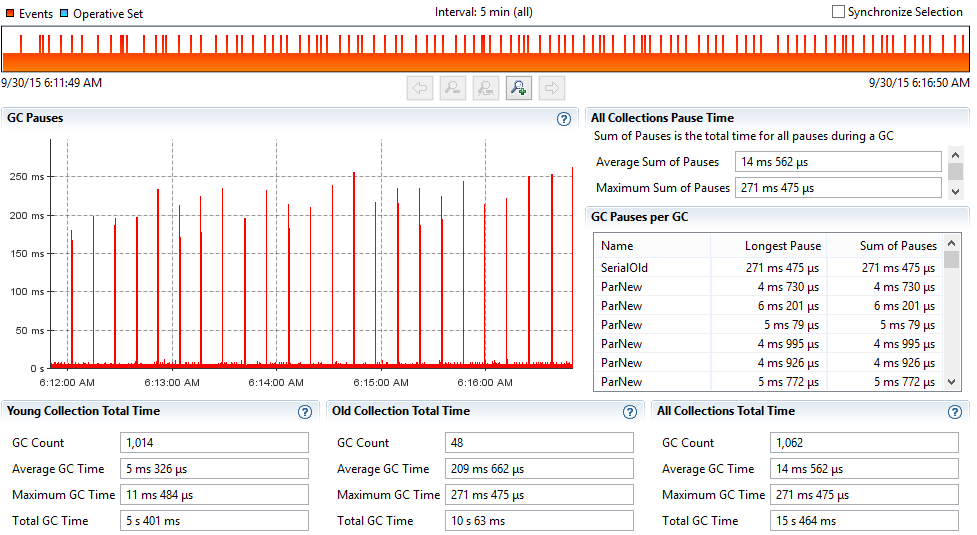
Task: Click All Collections Total GC Time field
Action: tap(865, 521)
